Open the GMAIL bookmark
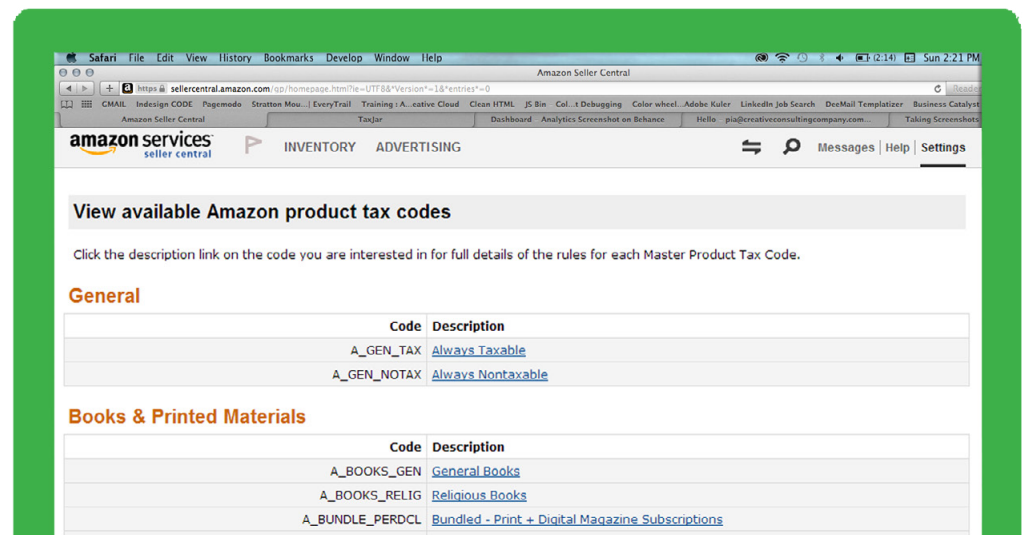 pyautogui.click(x=113, y=104)
